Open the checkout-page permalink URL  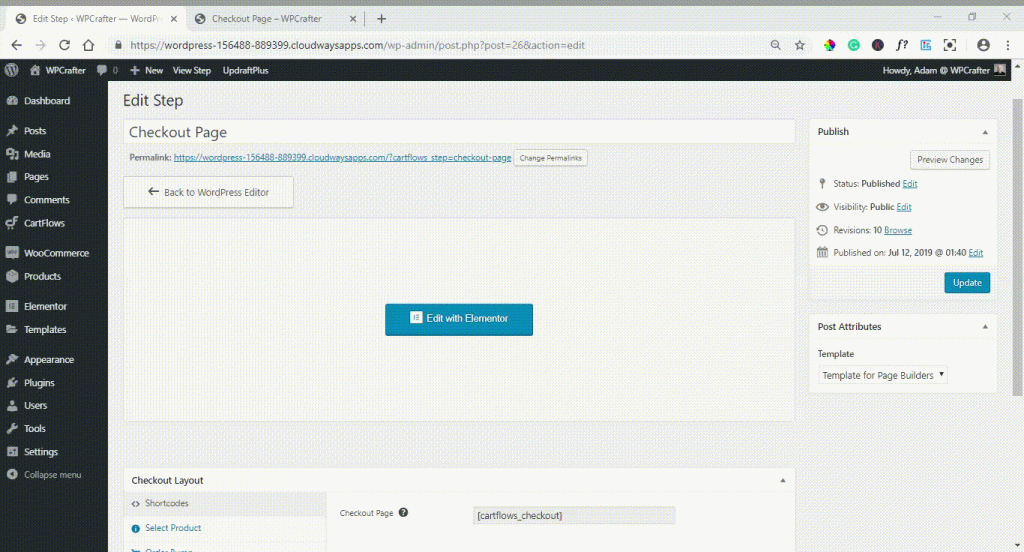(342, 157)
